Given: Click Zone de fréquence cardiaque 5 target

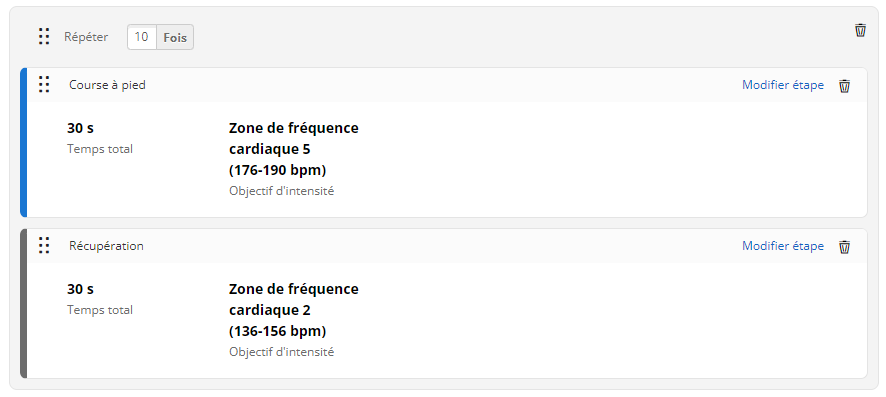Looking at the screenshot, I should tap(294, 149).
